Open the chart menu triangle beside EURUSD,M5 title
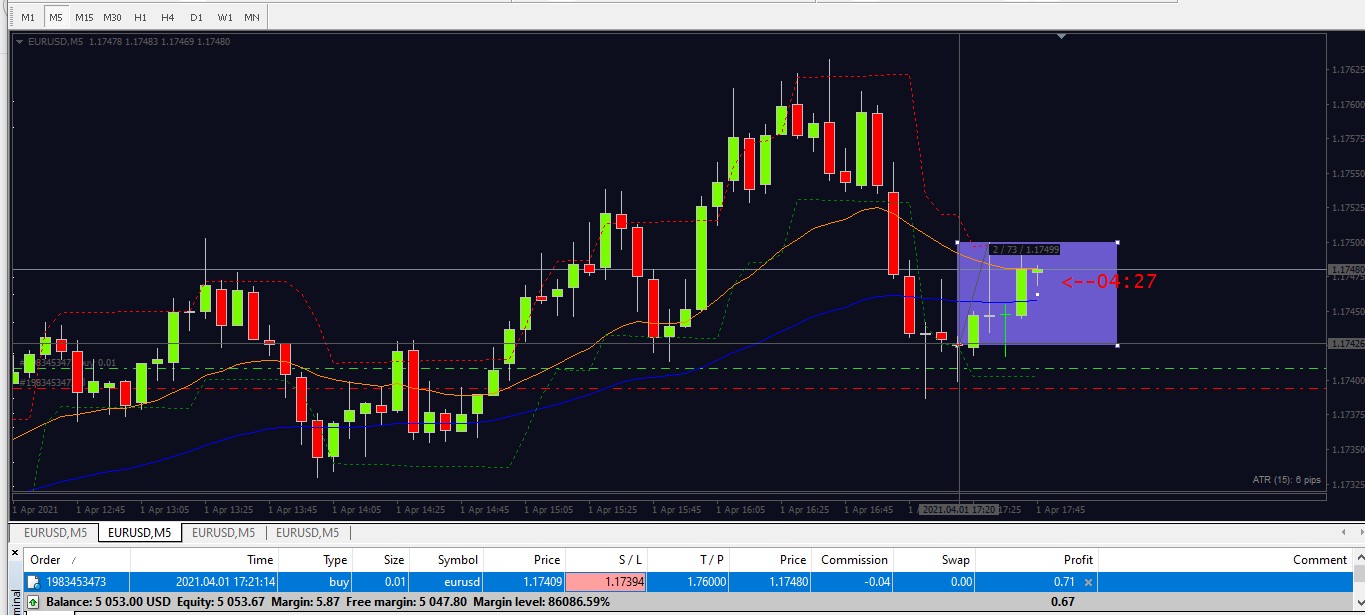Screen dimensions: 1365x615 [20, 41]
